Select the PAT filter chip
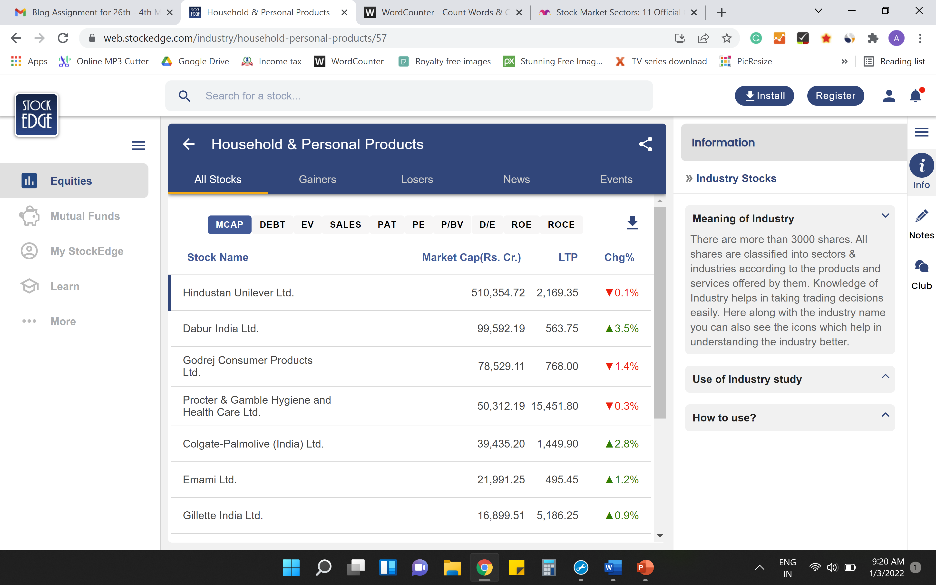This screenshot has height=585, width=936. pos(387,224)
